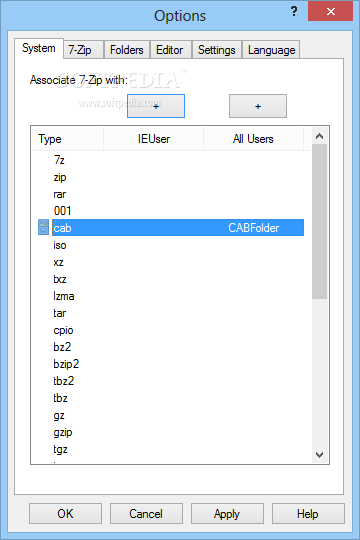Screen dimensions: 360x540
Task: Click the scrollbar down arrow
Action: (x=319, y=455)
